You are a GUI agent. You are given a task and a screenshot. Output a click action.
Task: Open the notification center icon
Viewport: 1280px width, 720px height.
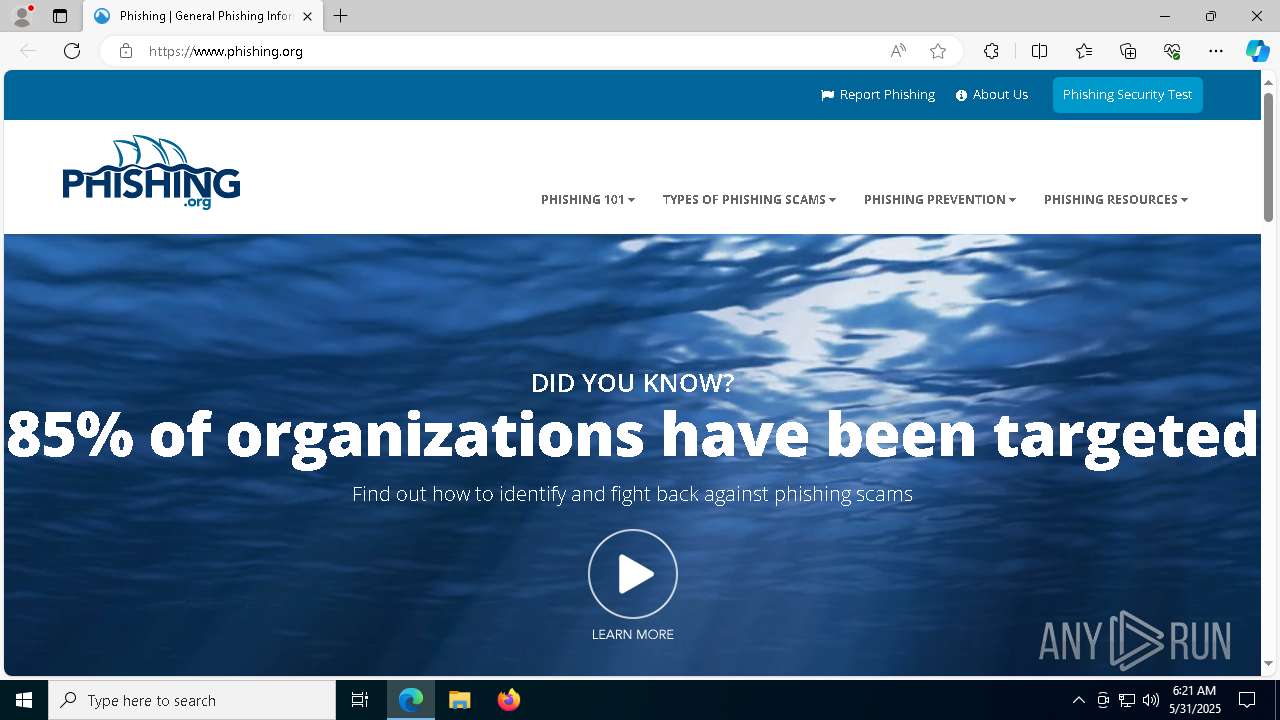(x=1247, y=700)
